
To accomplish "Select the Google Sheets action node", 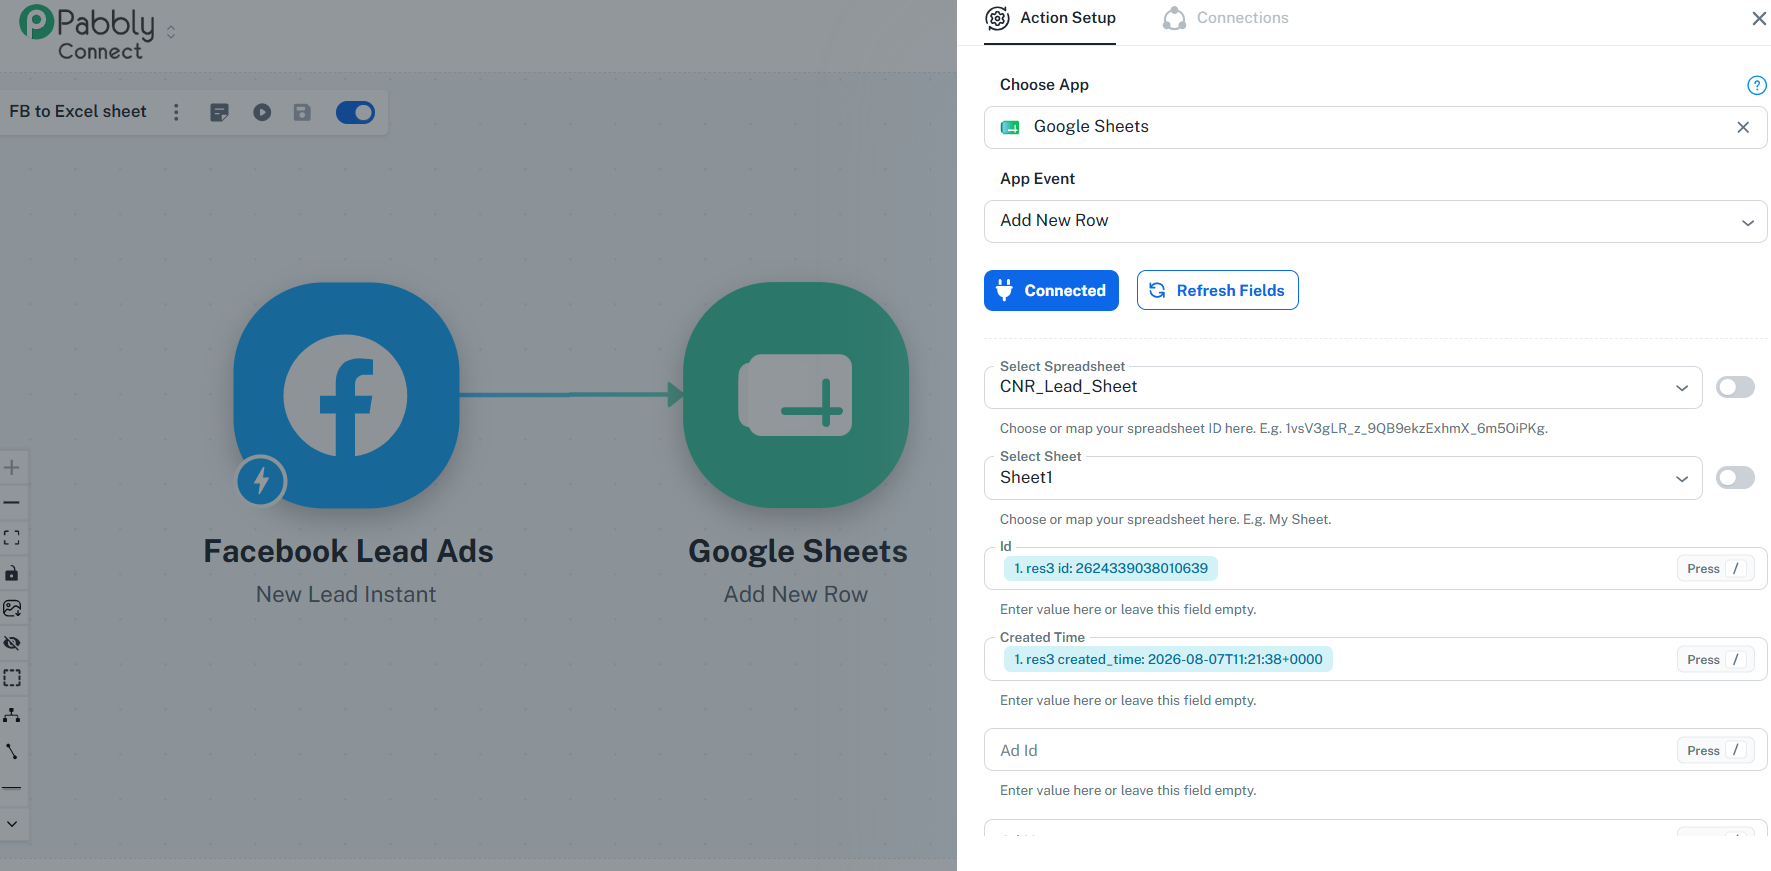I will [x=796, y=395].
